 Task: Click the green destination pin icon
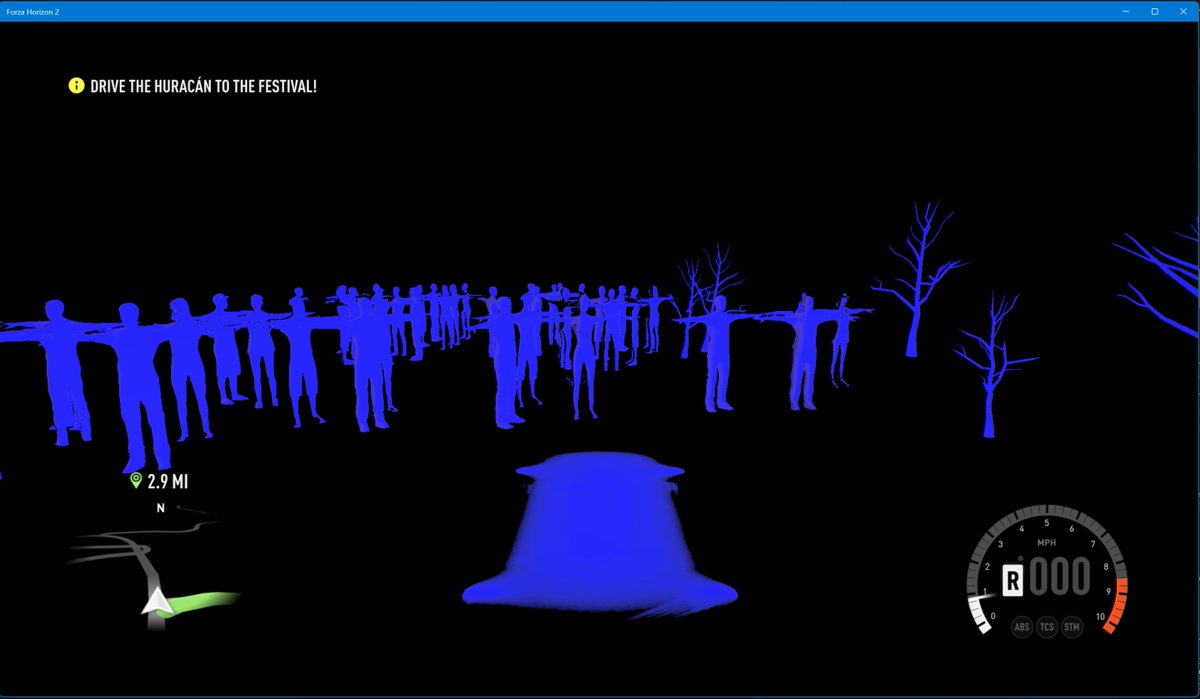coord(136,481)
